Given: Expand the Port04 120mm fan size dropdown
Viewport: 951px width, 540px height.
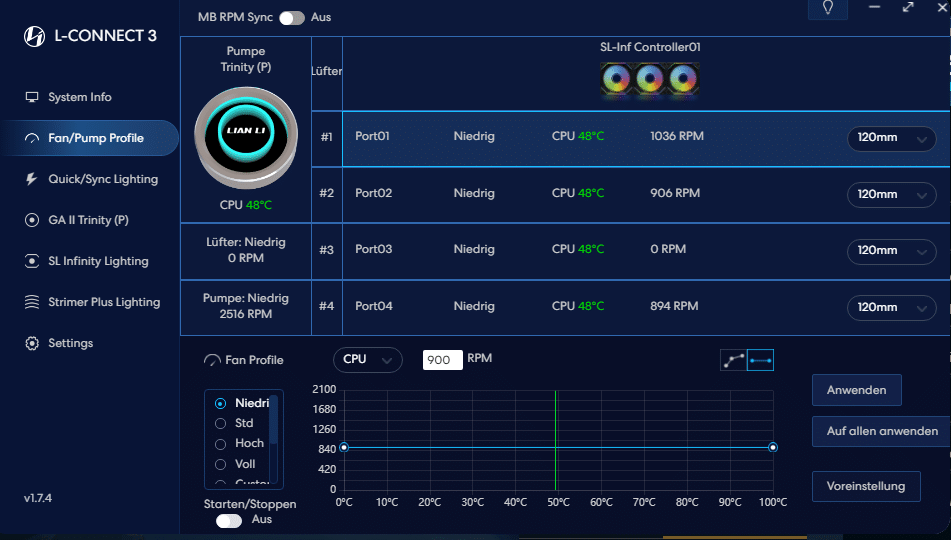Looking at the screenshot, I should click(x=891, y=307).
